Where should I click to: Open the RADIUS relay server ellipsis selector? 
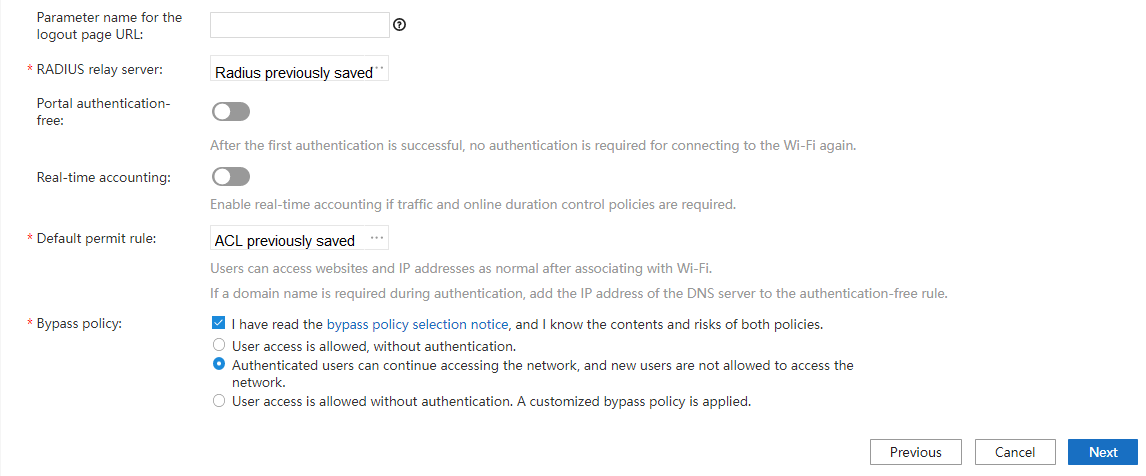(x=379, y=70)
